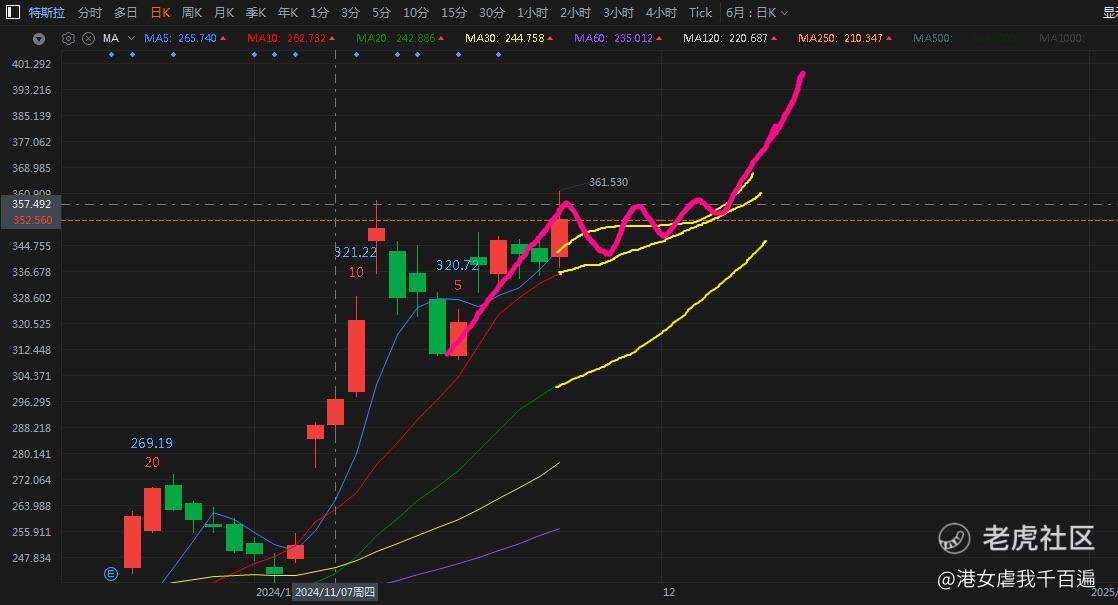Viewport: 1118px width, 605px height.
Task: Choose the 2小时 interval
Action: (x=575, y=13)
